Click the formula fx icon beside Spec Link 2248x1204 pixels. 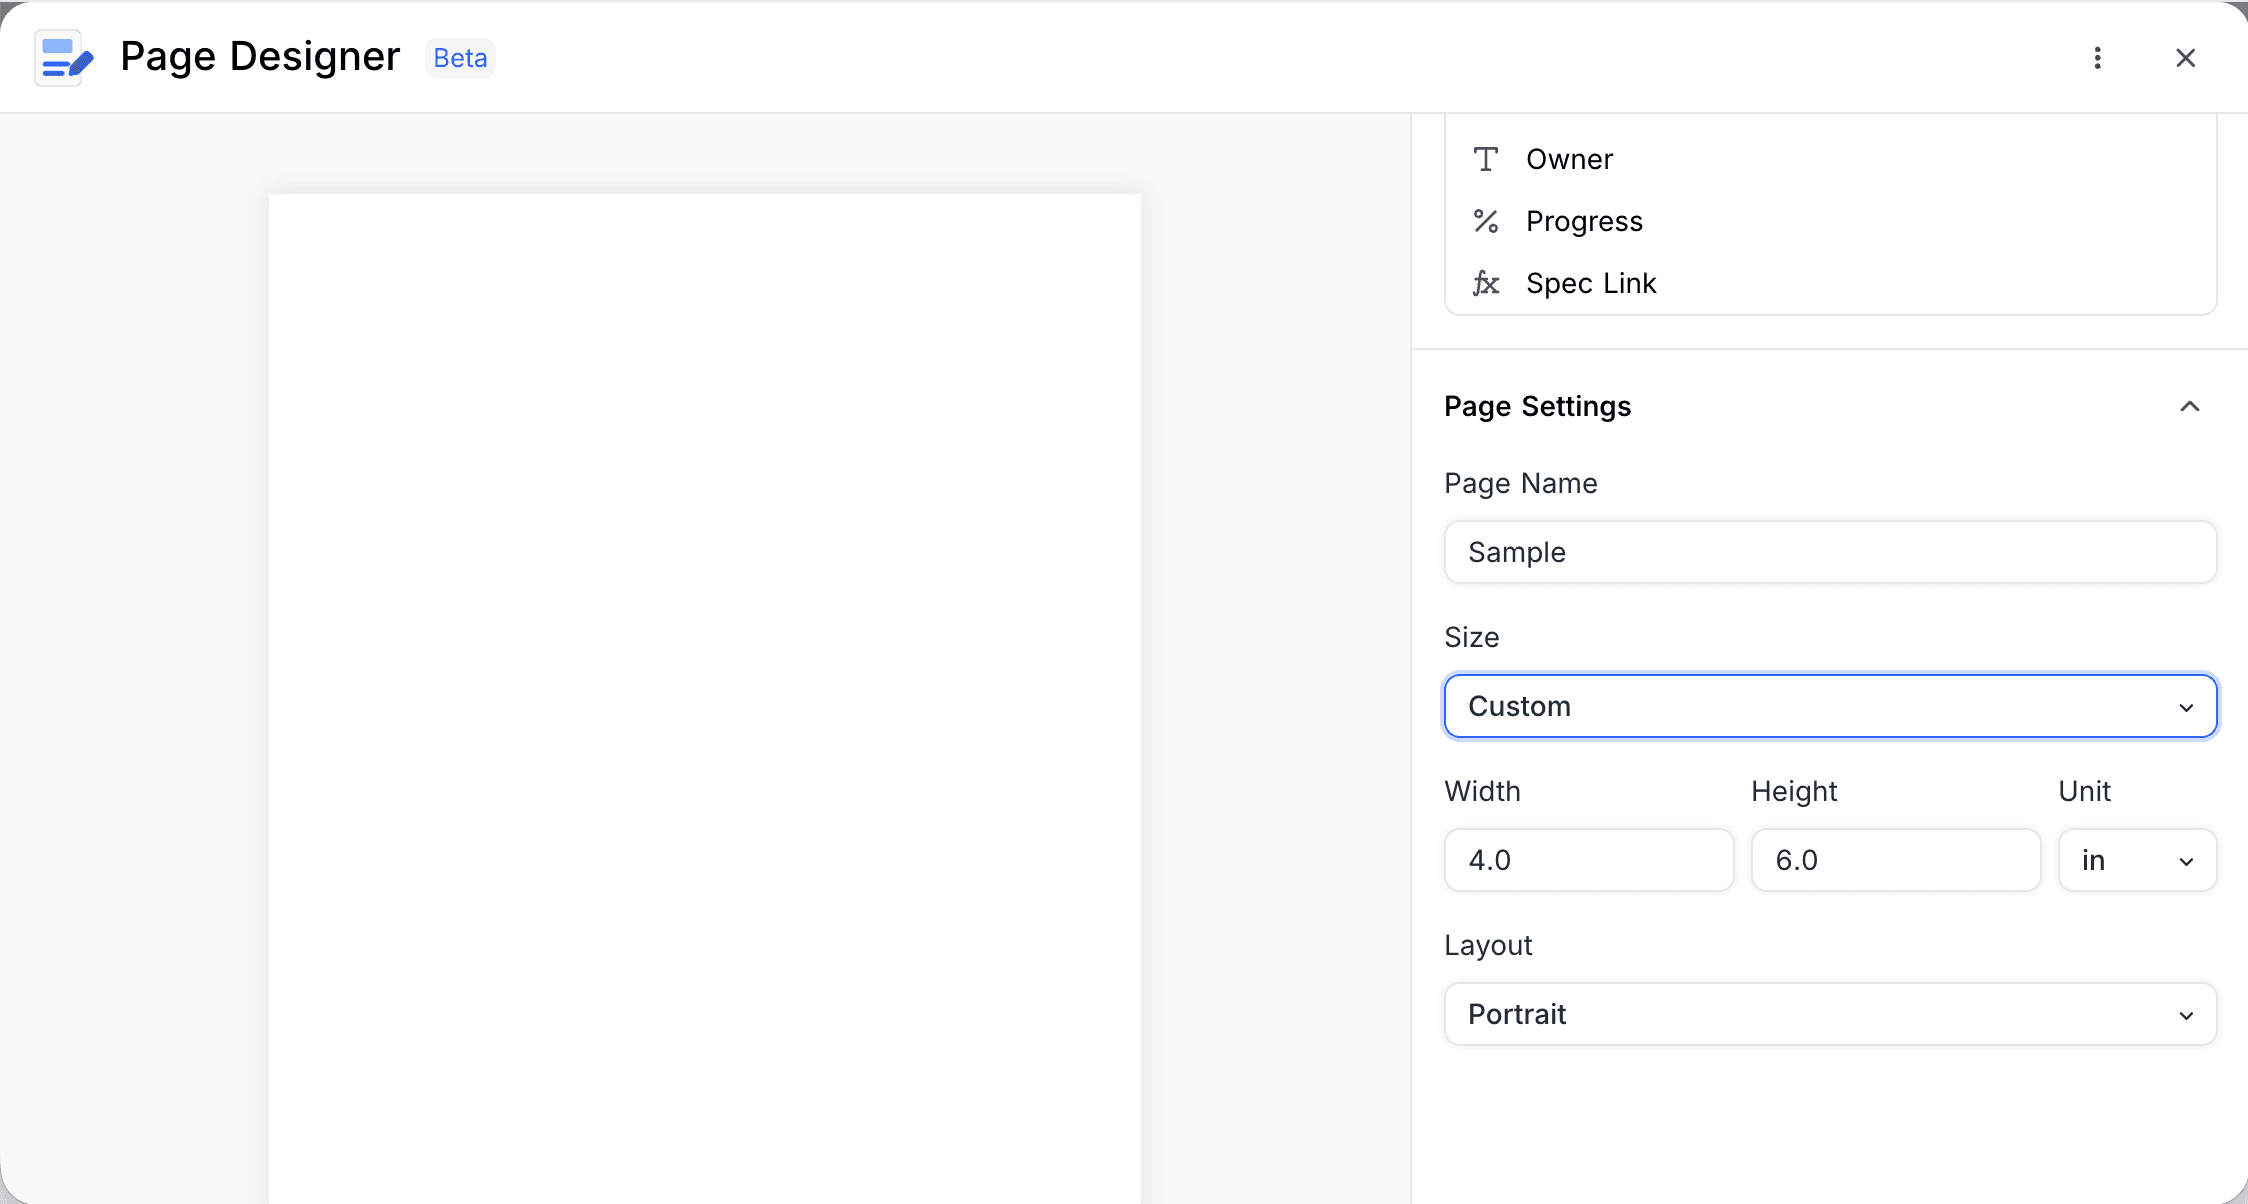tap(1486, 283)
